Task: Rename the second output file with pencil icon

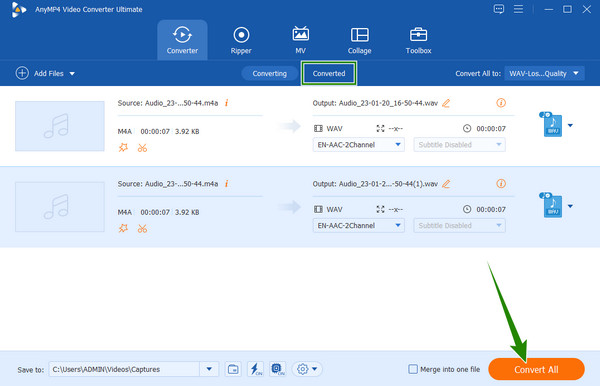Action: click(446, 184)
